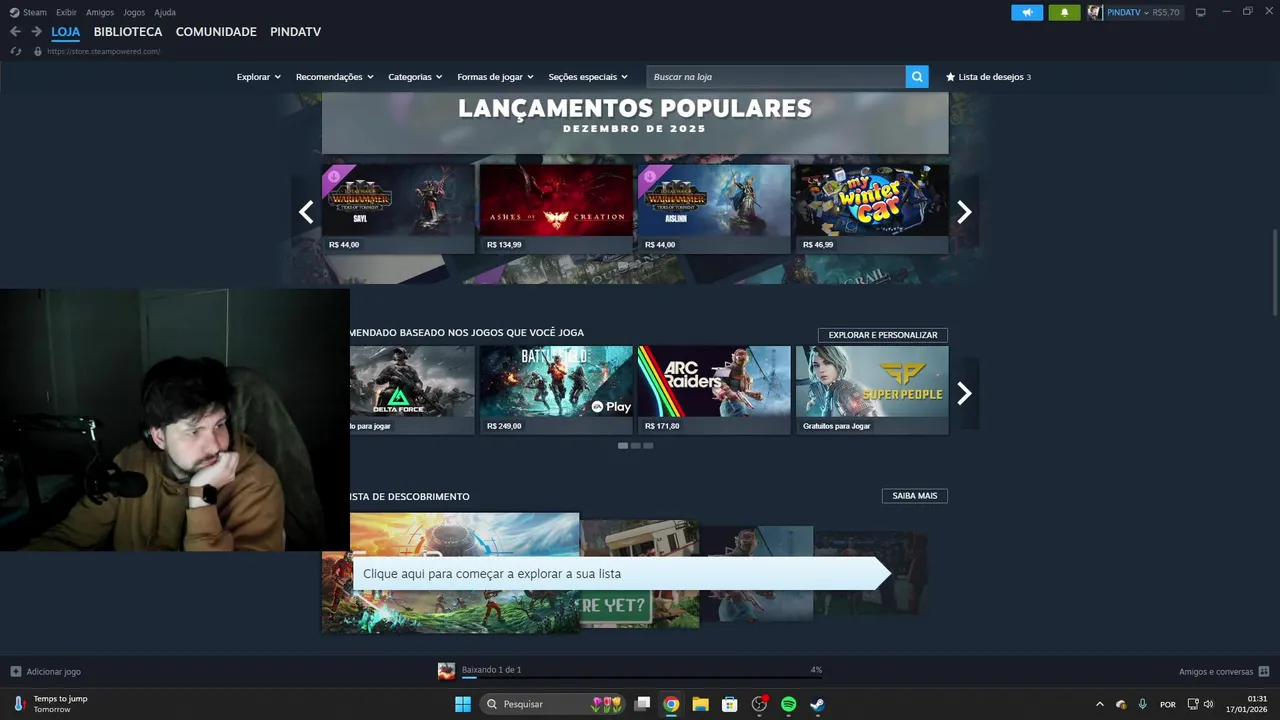1280x720 pixels.
Task: Go forward with the navigation arrow
Action: pyautogui.click(x=36, y=32)
